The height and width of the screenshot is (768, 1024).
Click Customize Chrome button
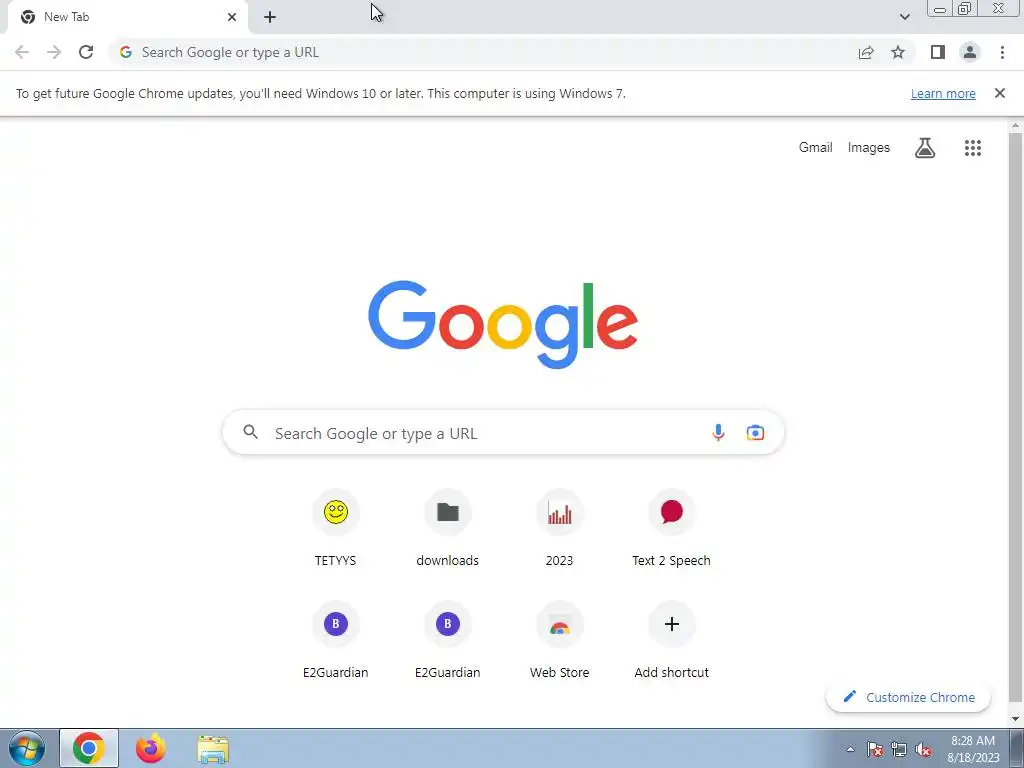click(908, 697)
